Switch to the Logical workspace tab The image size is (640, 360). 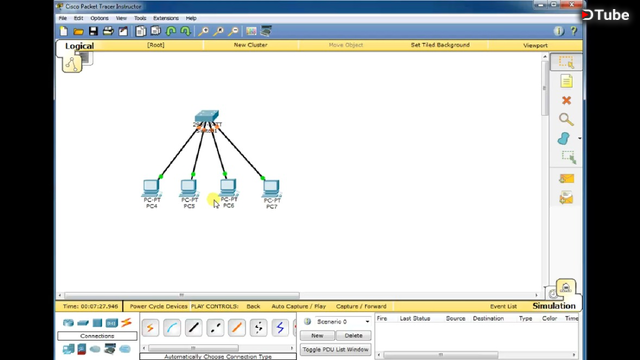(79, 46)
